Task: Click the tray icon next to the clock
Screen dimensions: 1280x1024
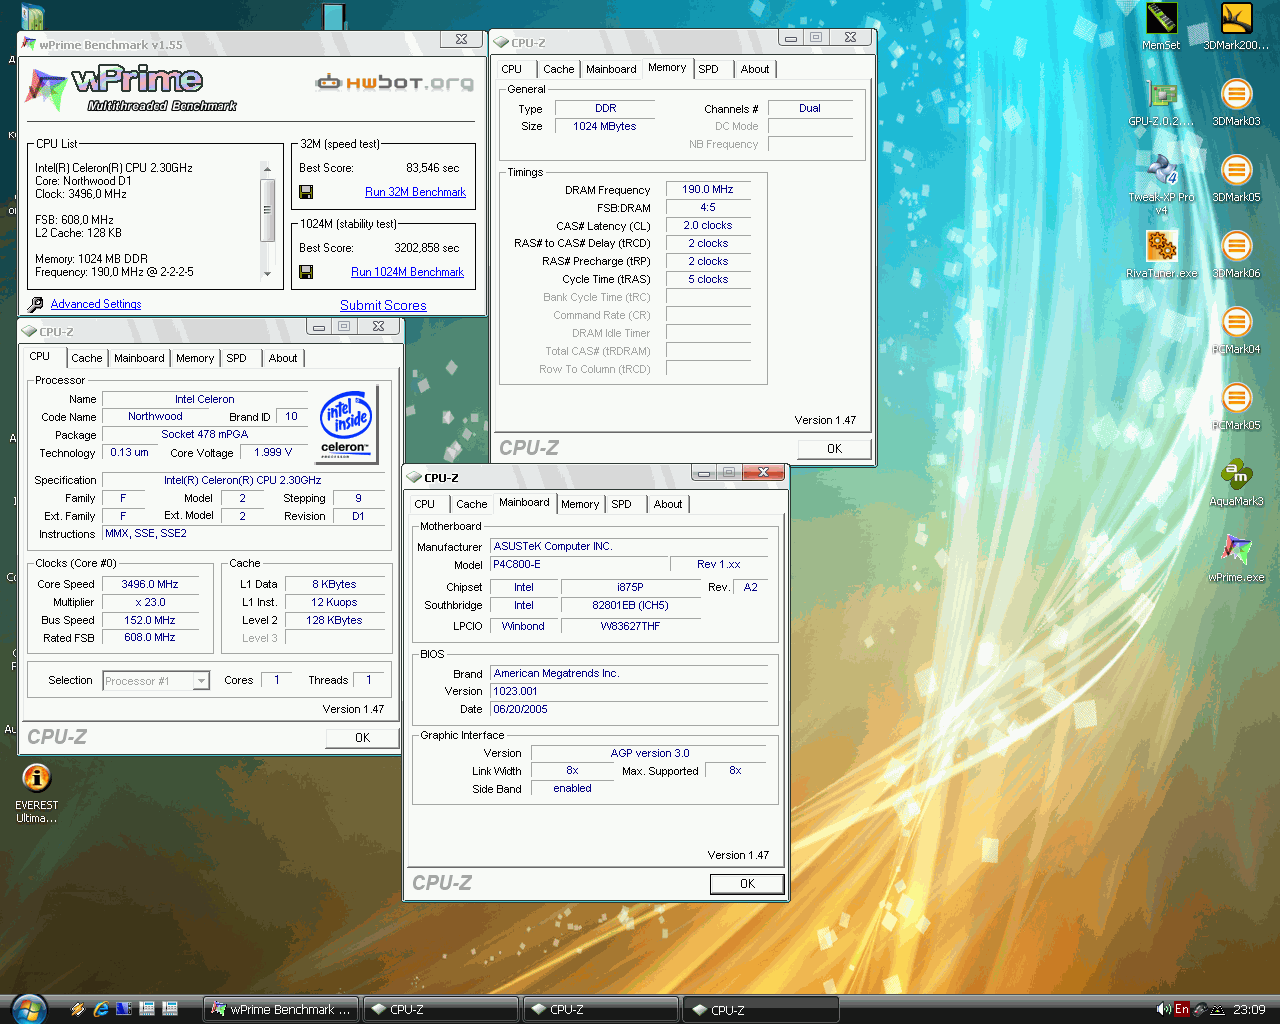Action: pos(1218,1010)
